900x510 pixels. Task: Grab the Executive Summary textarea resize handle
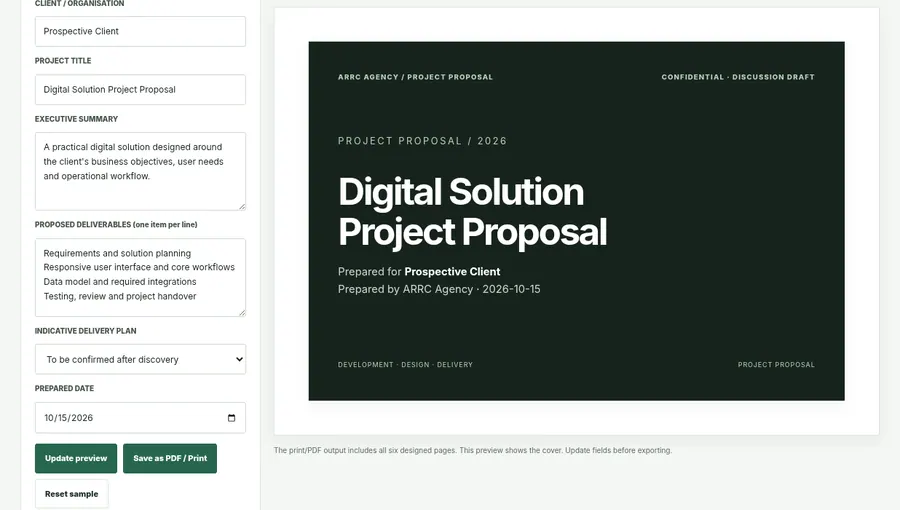[x=242, y=206]
